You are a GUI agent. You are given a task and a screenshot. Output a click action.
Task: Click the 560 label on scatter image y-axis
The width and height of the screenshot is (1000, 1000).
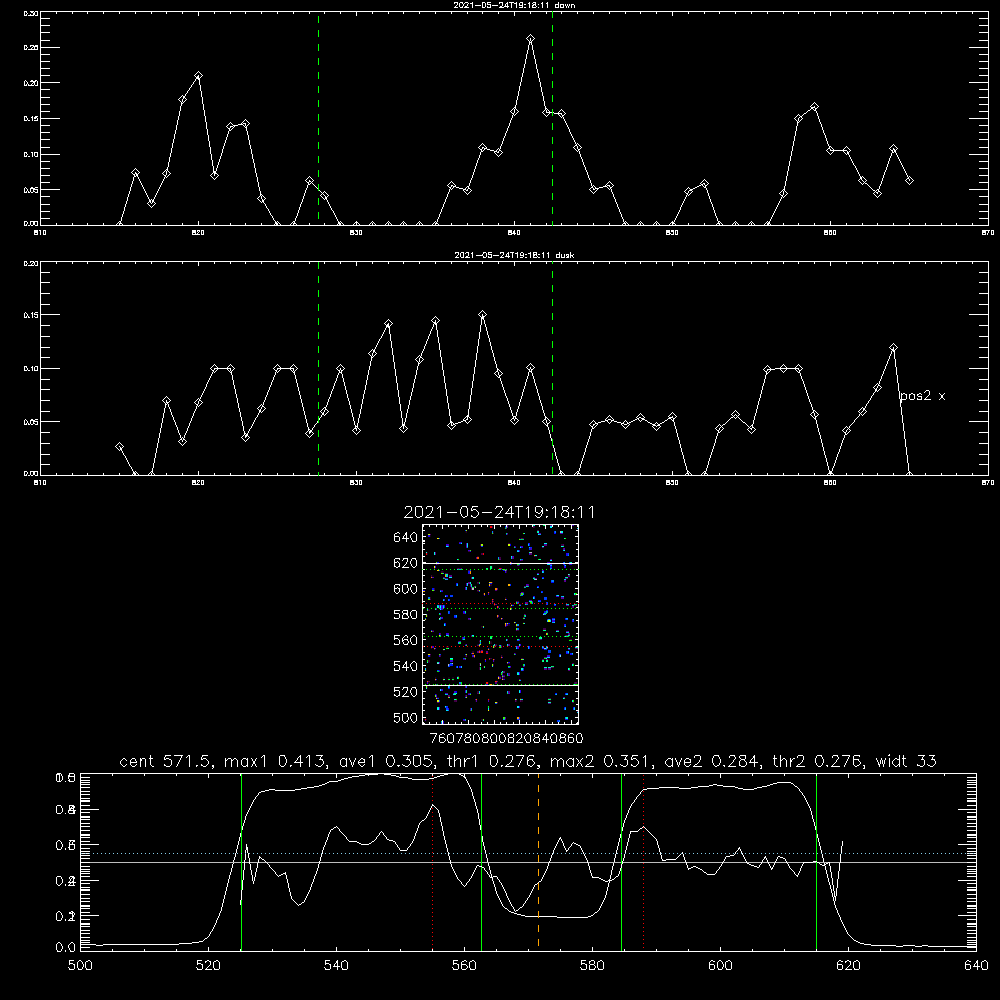coord(405,640)
